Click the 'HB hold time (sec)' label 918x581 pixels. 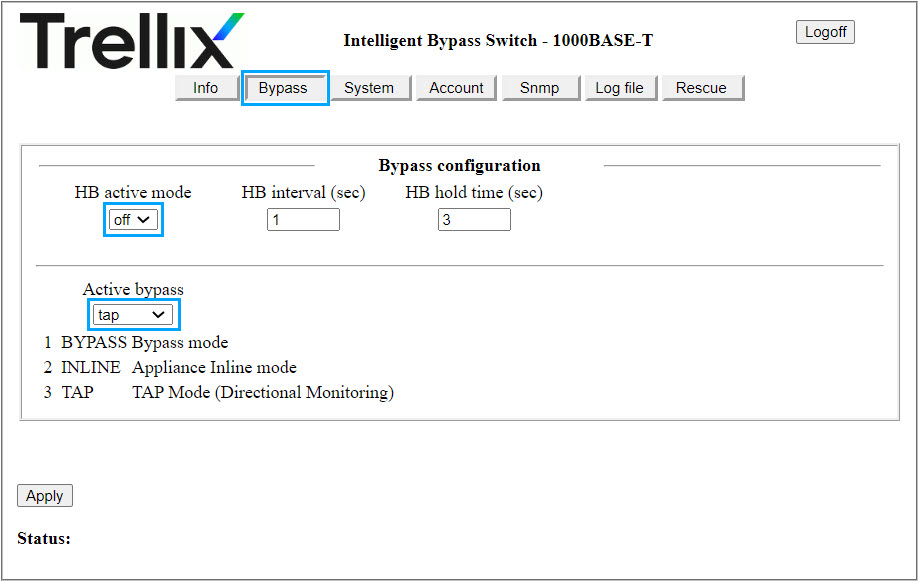coord(474,193)
